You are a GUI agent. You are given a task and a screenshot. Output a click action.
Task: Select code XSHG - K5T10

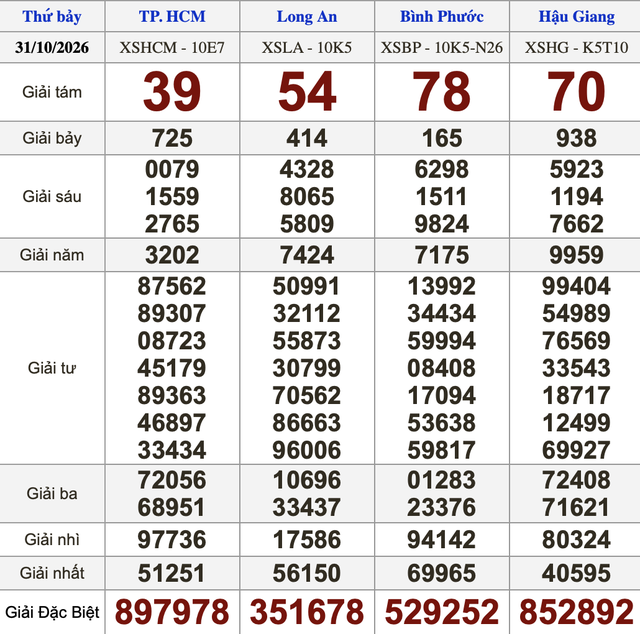(576, 48)
